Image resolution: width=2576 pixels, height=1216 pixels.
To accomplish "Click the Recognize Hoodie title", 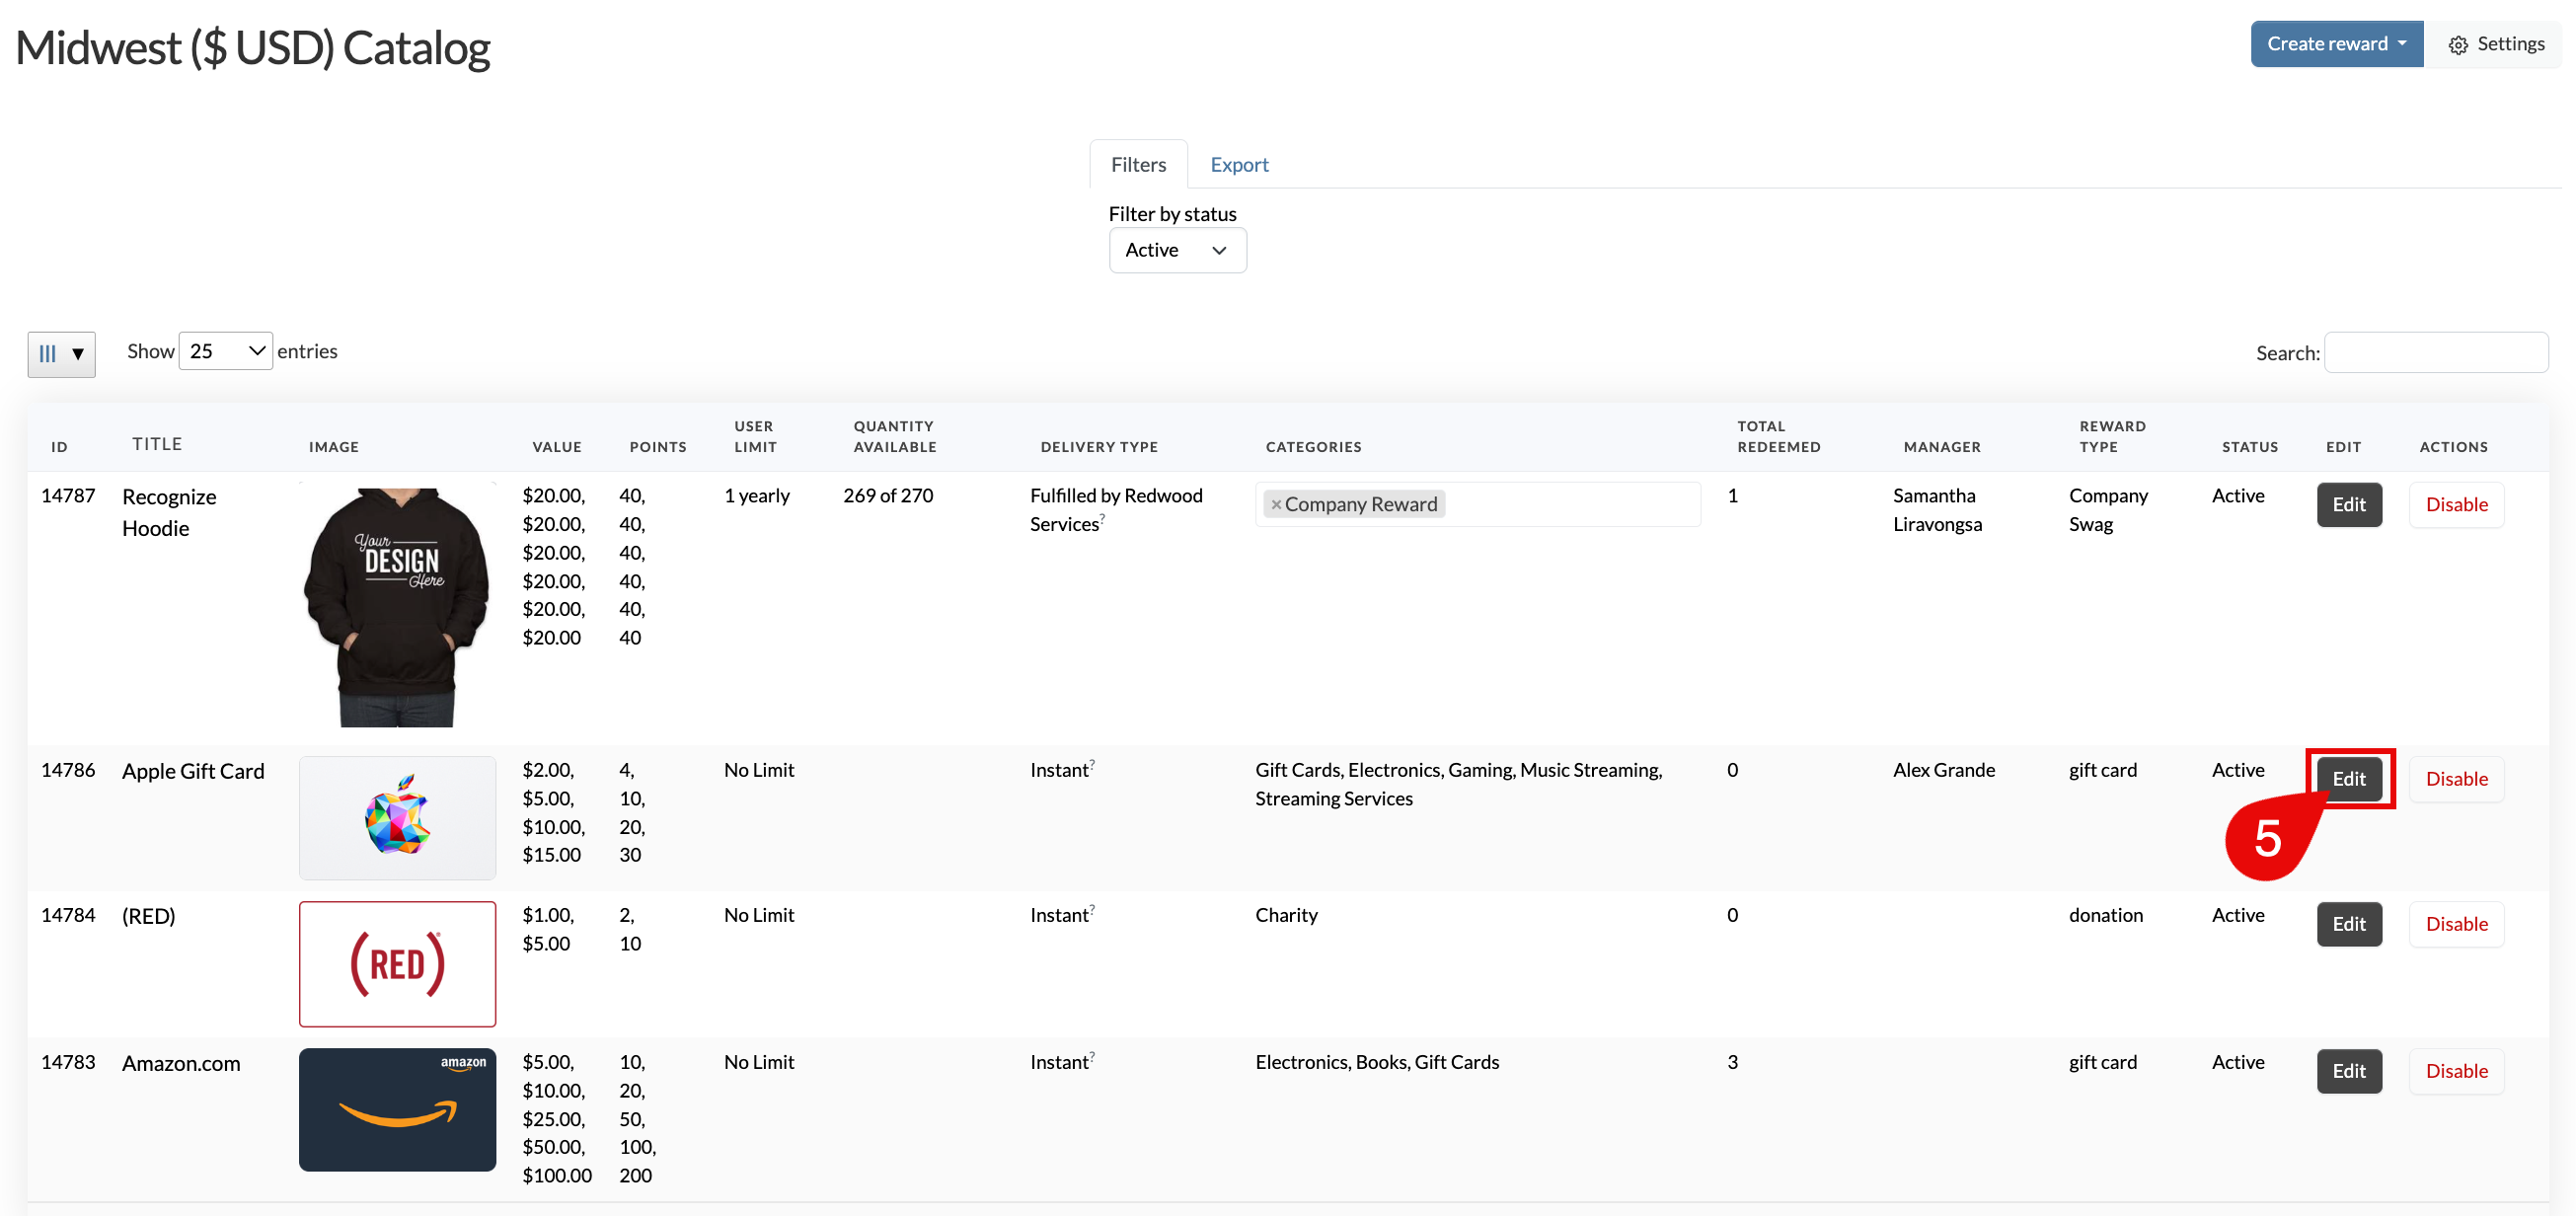I will (x=169, y=512).
